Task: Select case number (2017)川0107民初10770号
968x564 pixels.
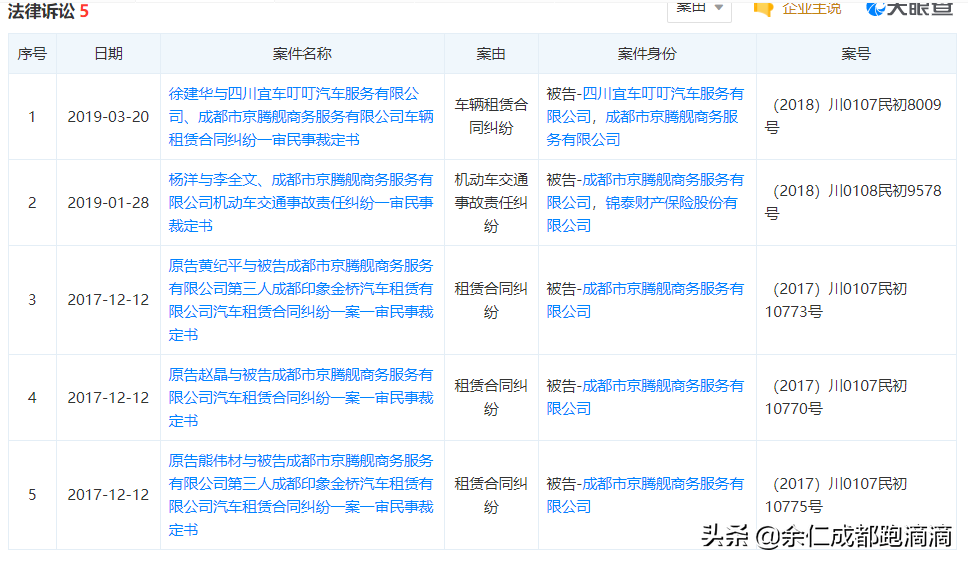Action: pos(837,397)
